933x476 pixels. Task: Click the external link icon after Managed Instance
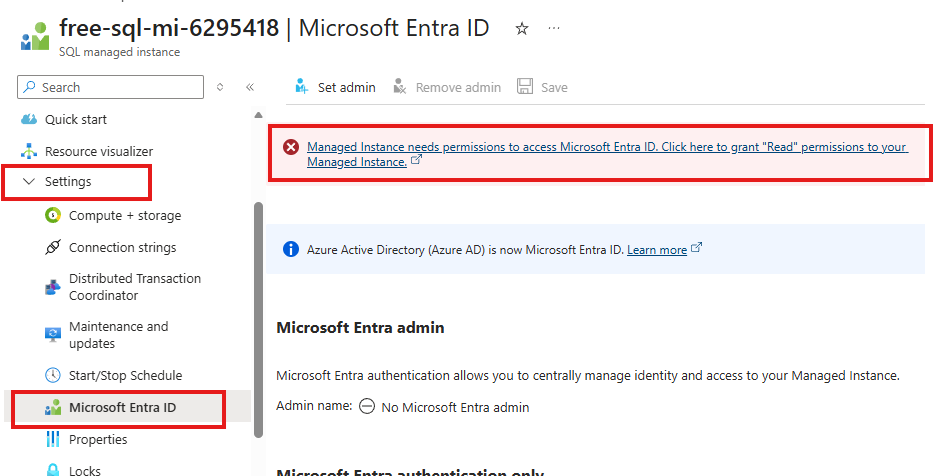[x=417, y=159]
